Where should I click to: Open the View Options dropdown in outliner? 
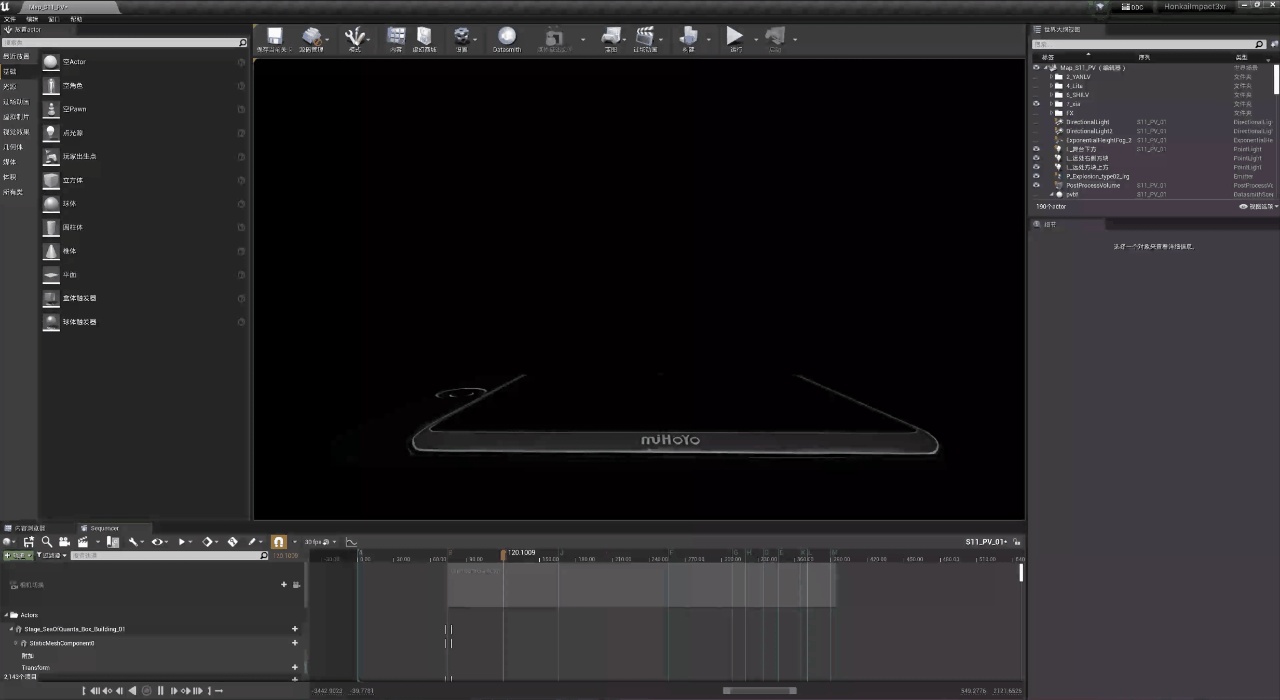[1258, 206]
